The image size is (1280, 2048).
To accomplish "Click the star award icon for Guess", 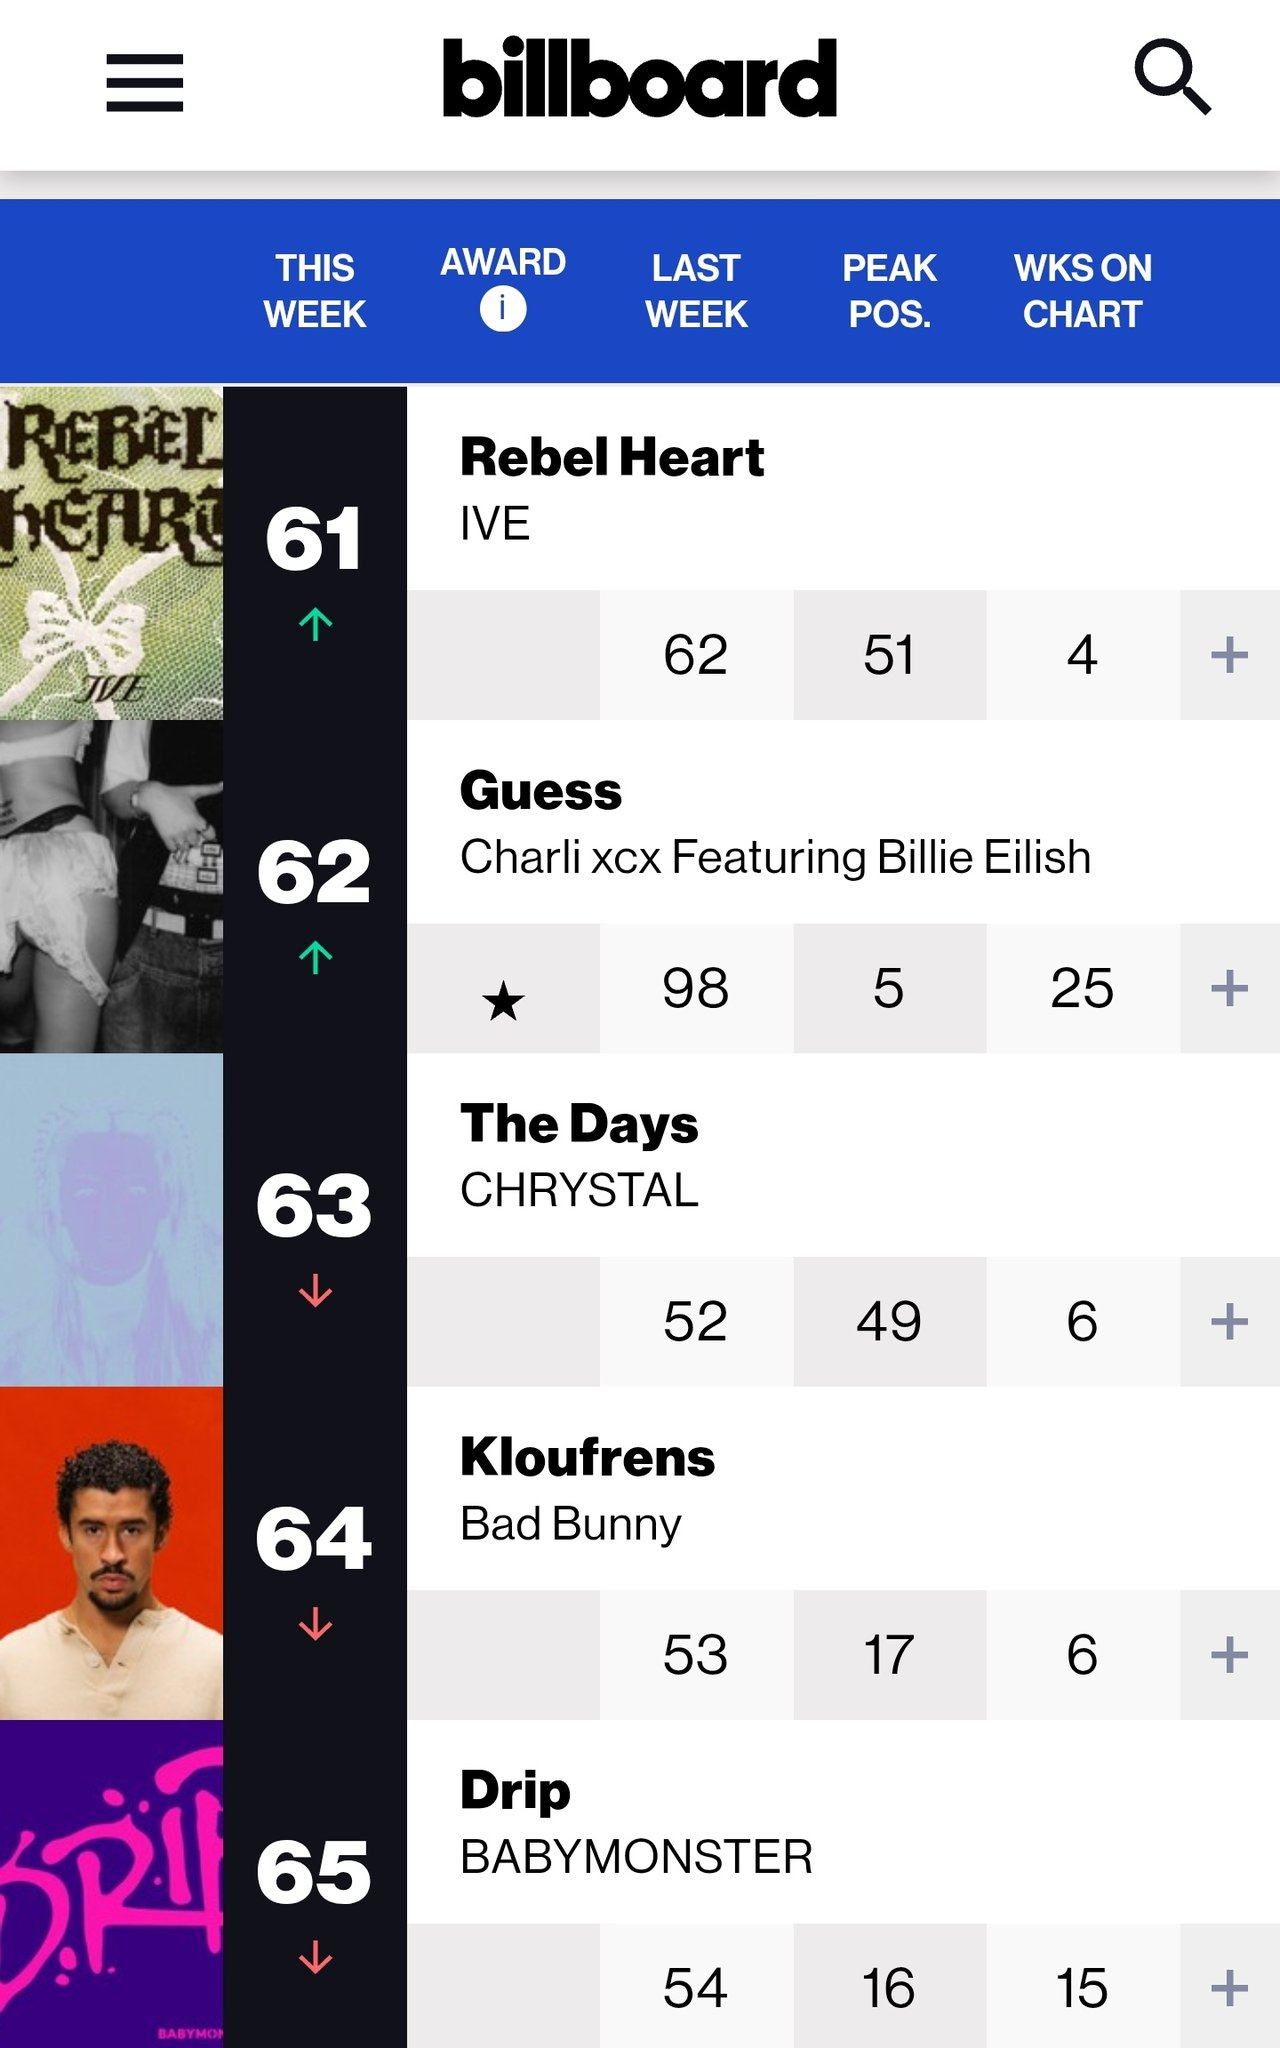I will click(x=503, y=1000).
